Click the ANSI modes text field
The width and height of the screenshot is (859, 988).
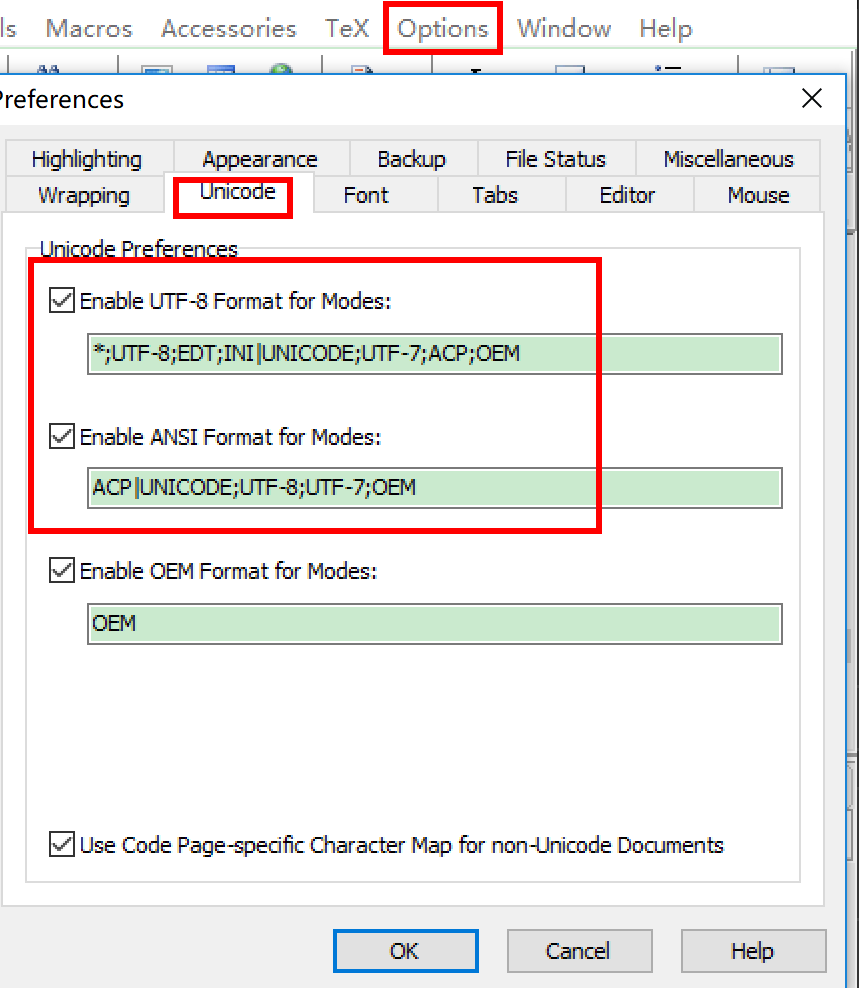pyautogui.click(x=435, y=488)
